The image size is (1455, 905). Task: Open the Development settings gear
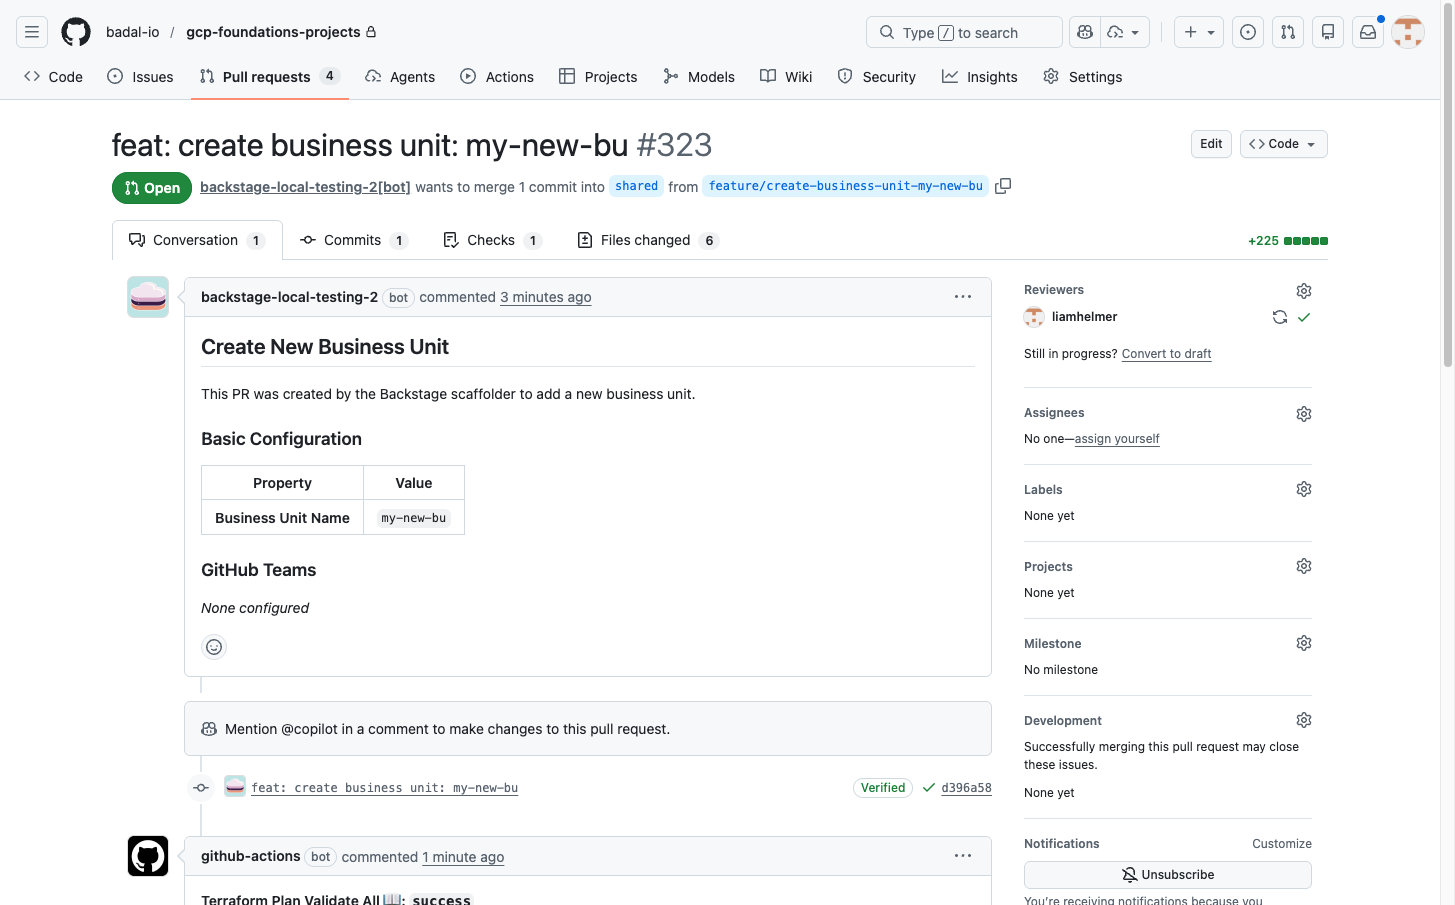click(1304, 720)
